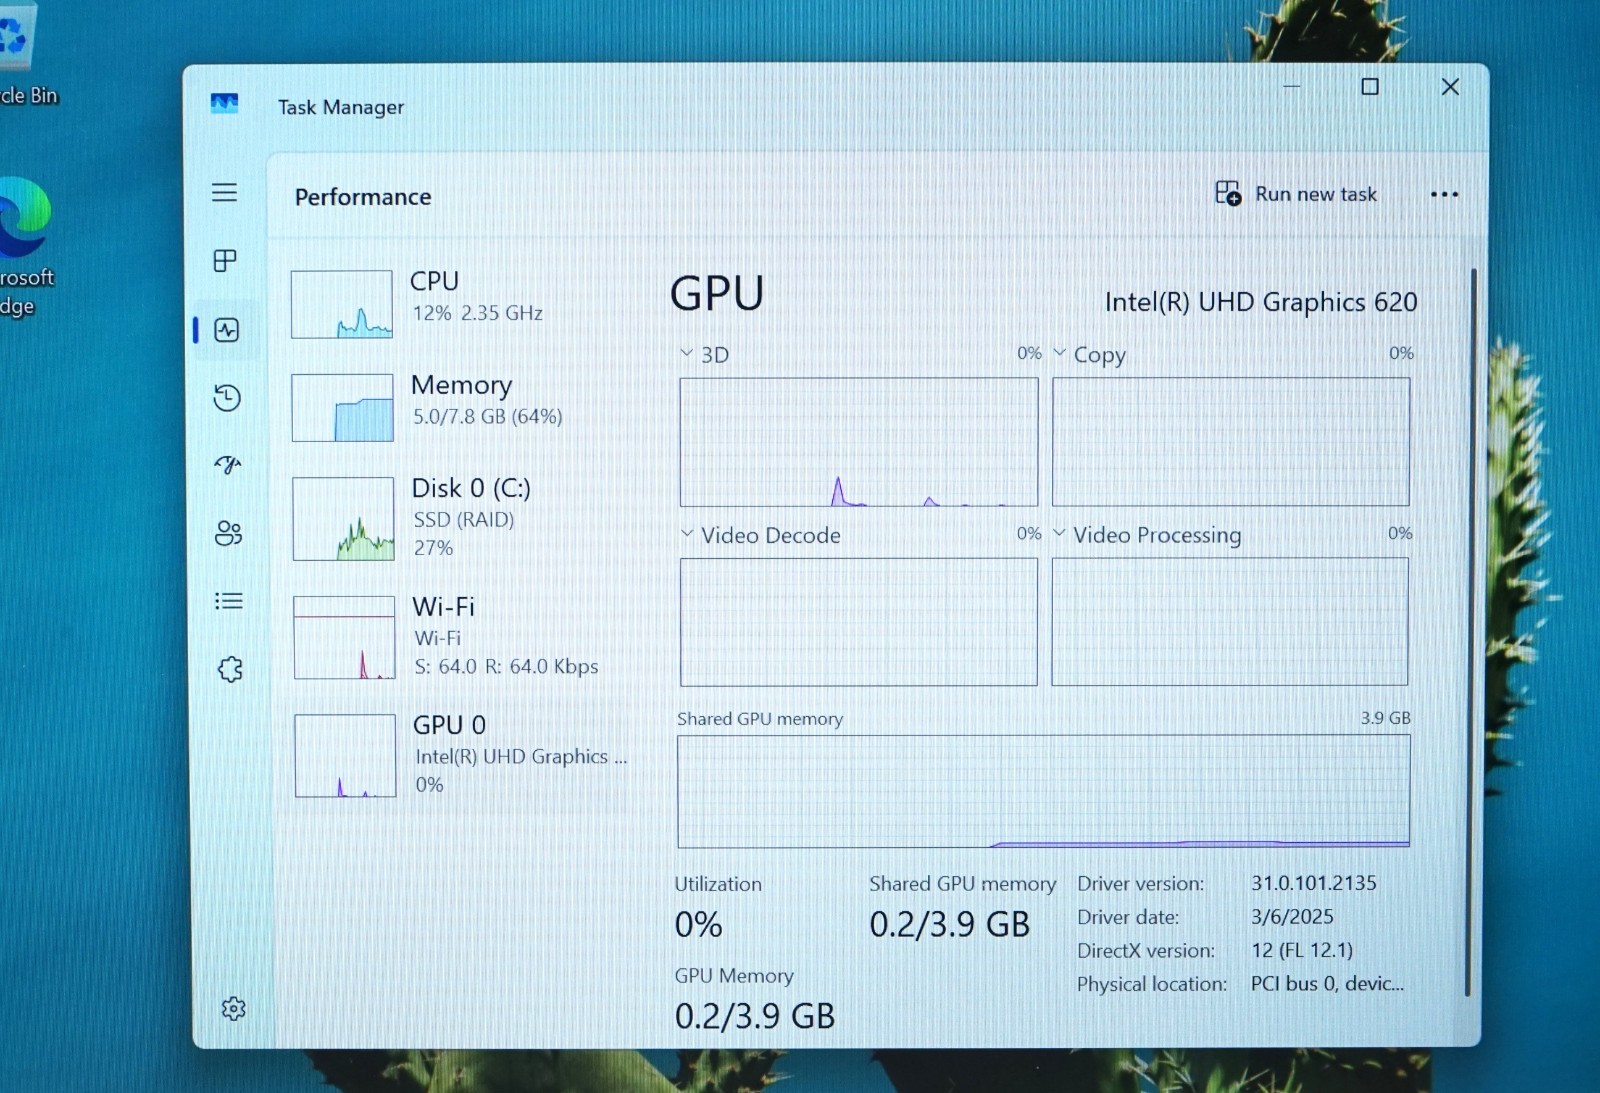The image size is (1600, 1093).
Task: Open the three-dot more options menu
Action: pos(1444,195)
